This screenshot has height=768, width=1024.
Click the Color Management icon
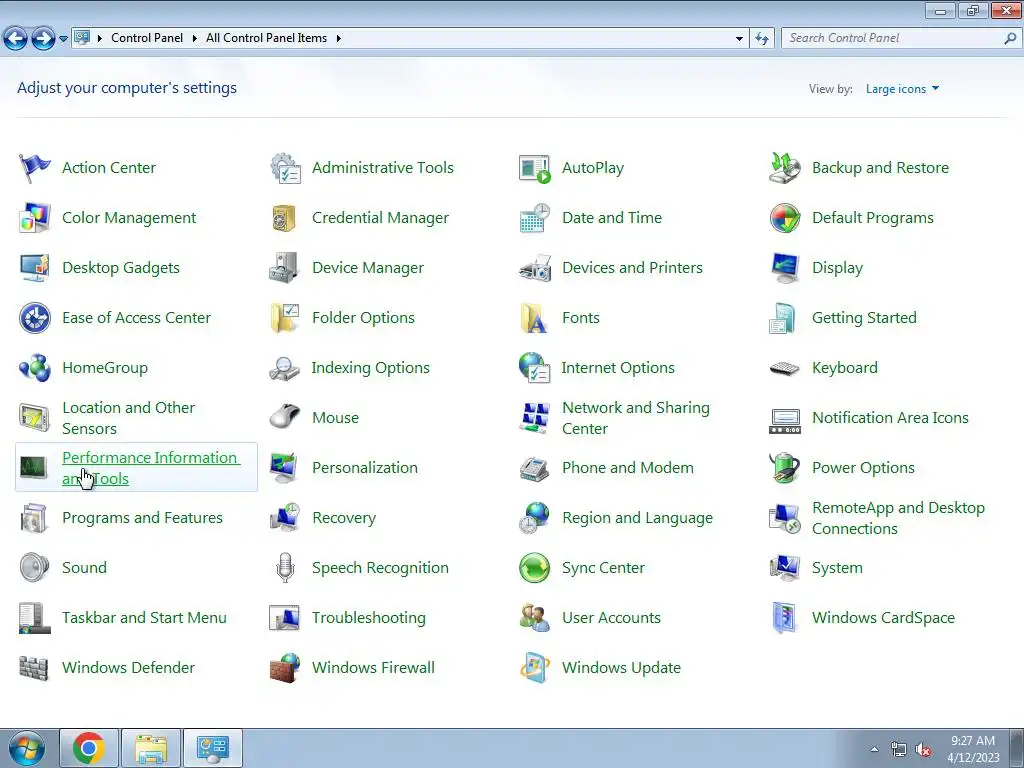pos(34,218)
